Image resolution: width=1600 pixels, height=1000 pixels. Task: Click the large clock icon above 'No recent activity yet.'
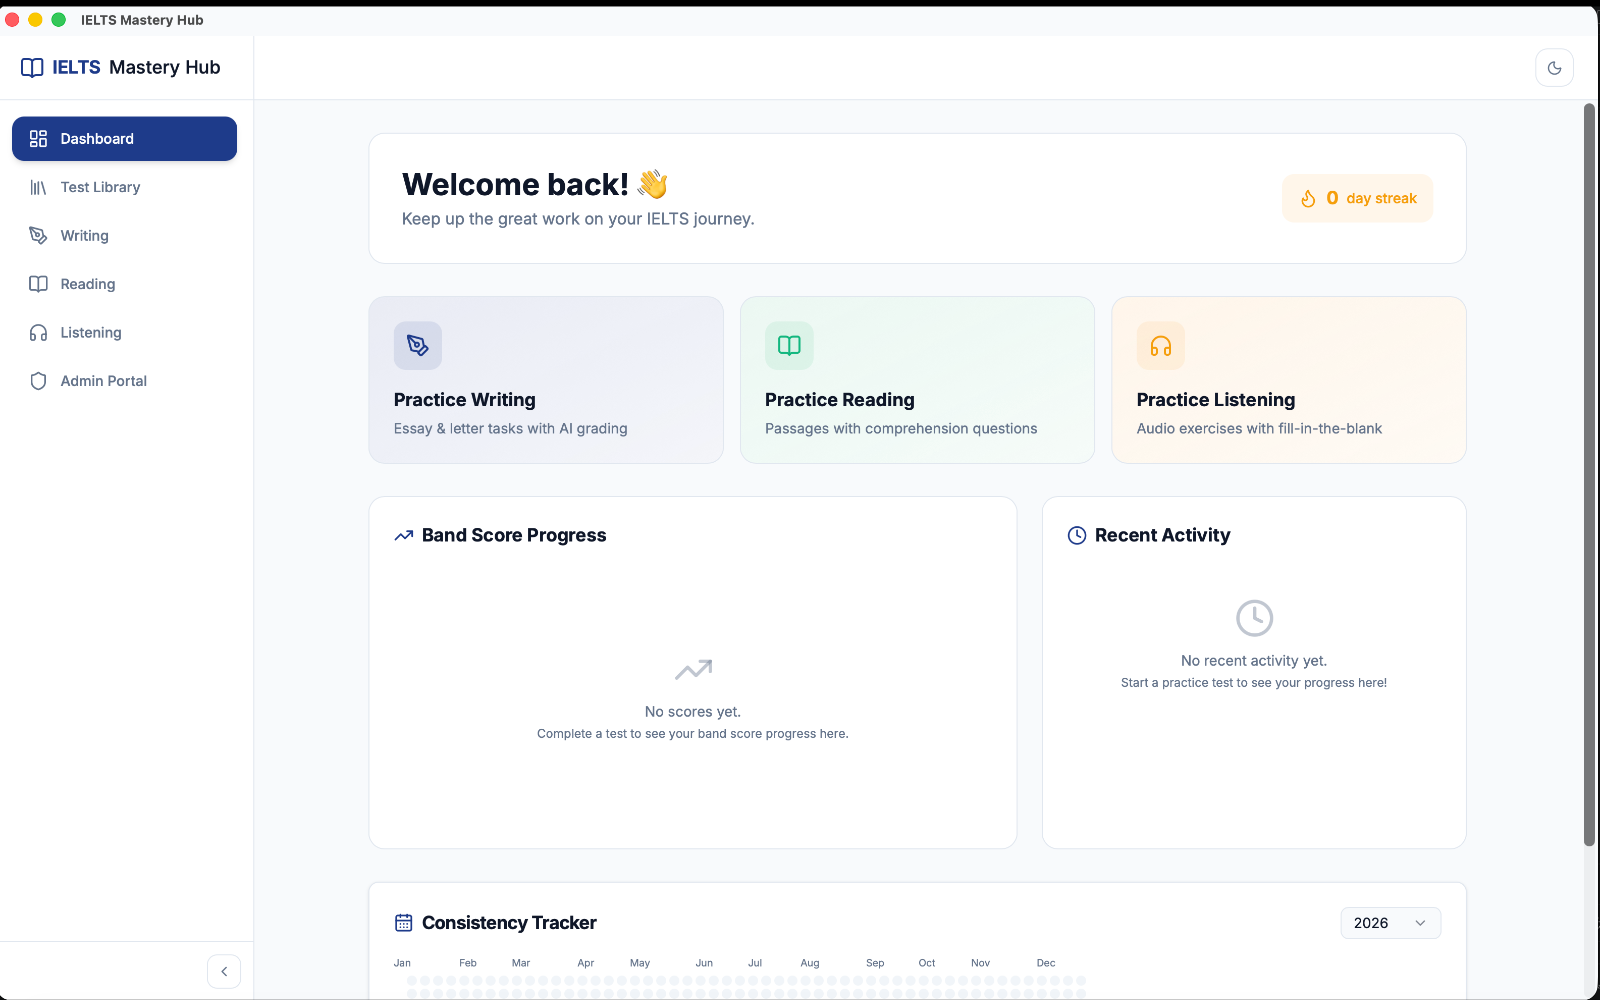click(x=1254, y=618)
